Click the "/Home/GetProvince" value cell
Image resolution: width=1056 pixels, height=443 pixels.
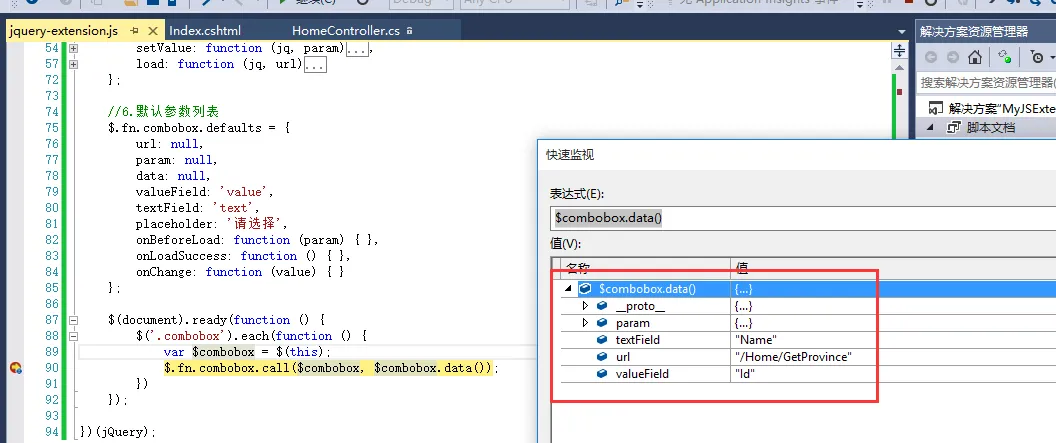point(793,357)
